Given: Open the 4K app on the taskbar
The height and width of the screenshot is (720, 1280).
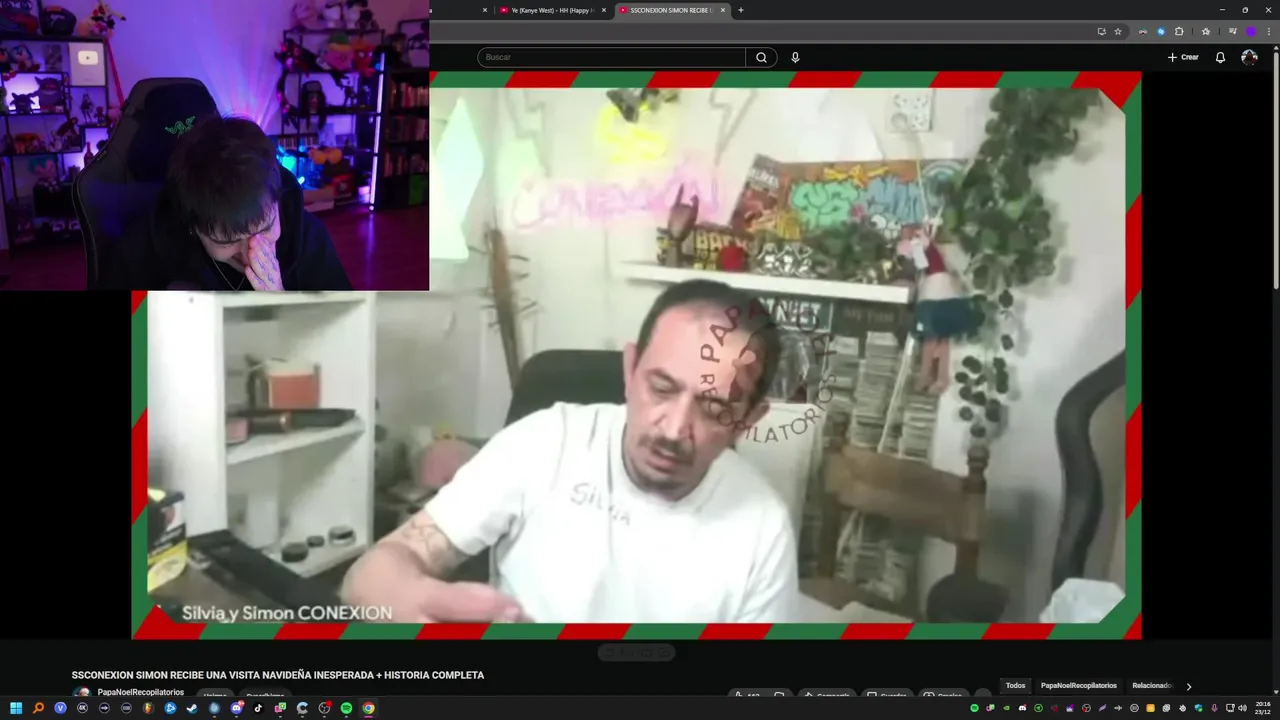Looking at the screenshot, I should click(82, 708).
